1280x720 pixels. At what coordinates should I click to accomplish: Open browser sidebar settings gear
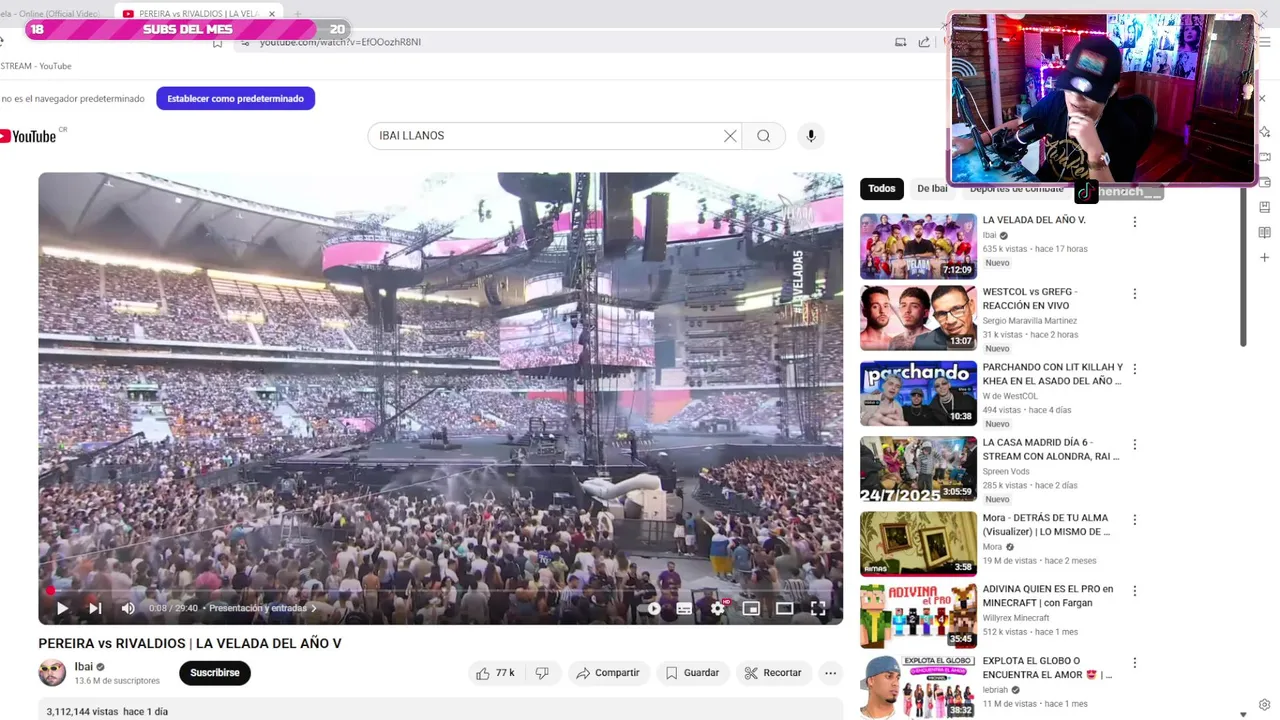click(1265, 704)
